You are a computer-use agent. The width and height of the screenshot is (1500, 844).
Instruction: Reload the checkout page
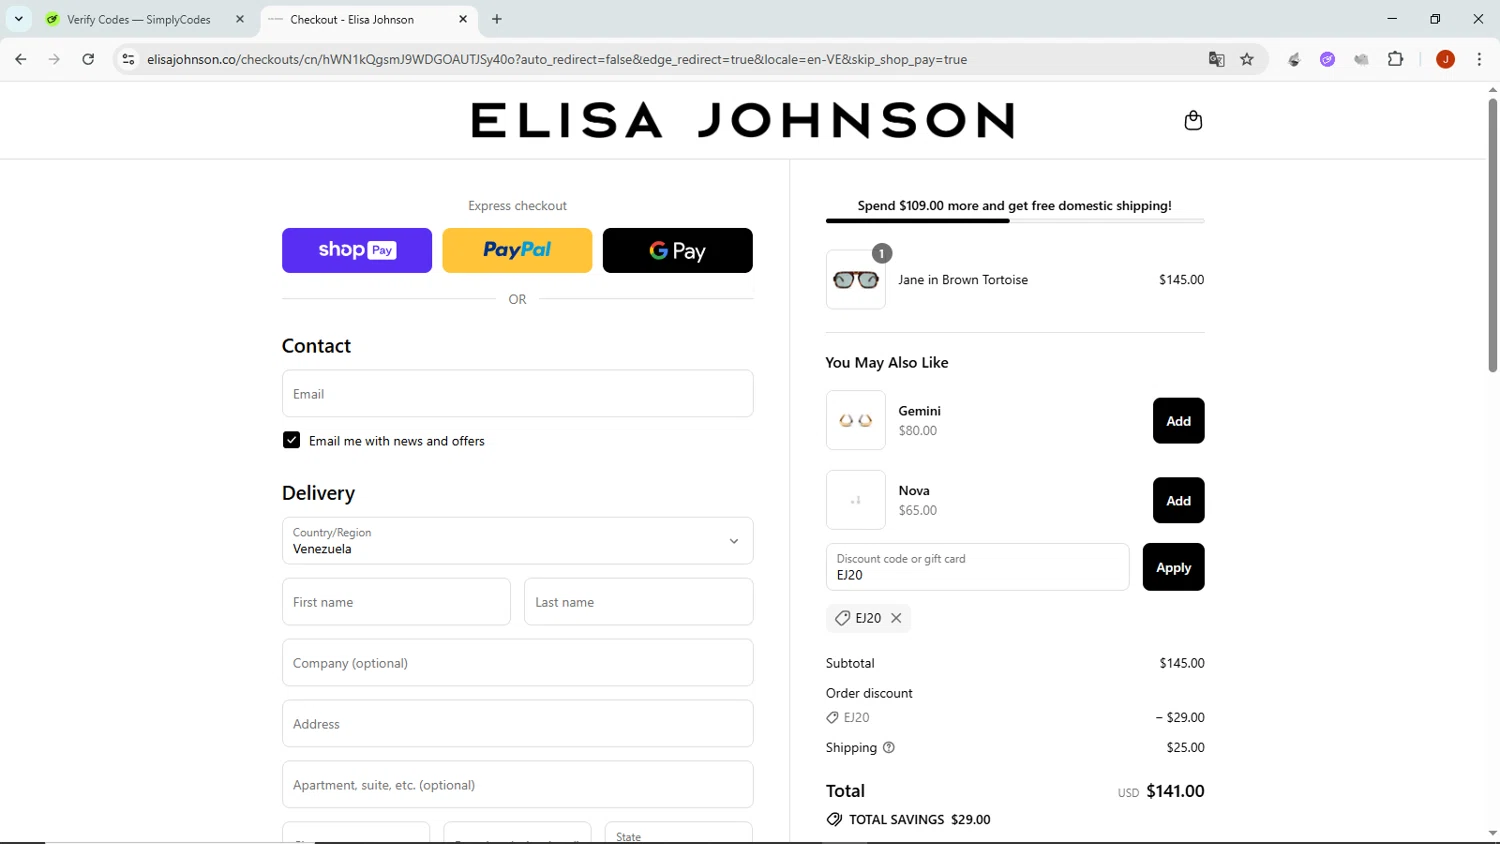[88, 59]
